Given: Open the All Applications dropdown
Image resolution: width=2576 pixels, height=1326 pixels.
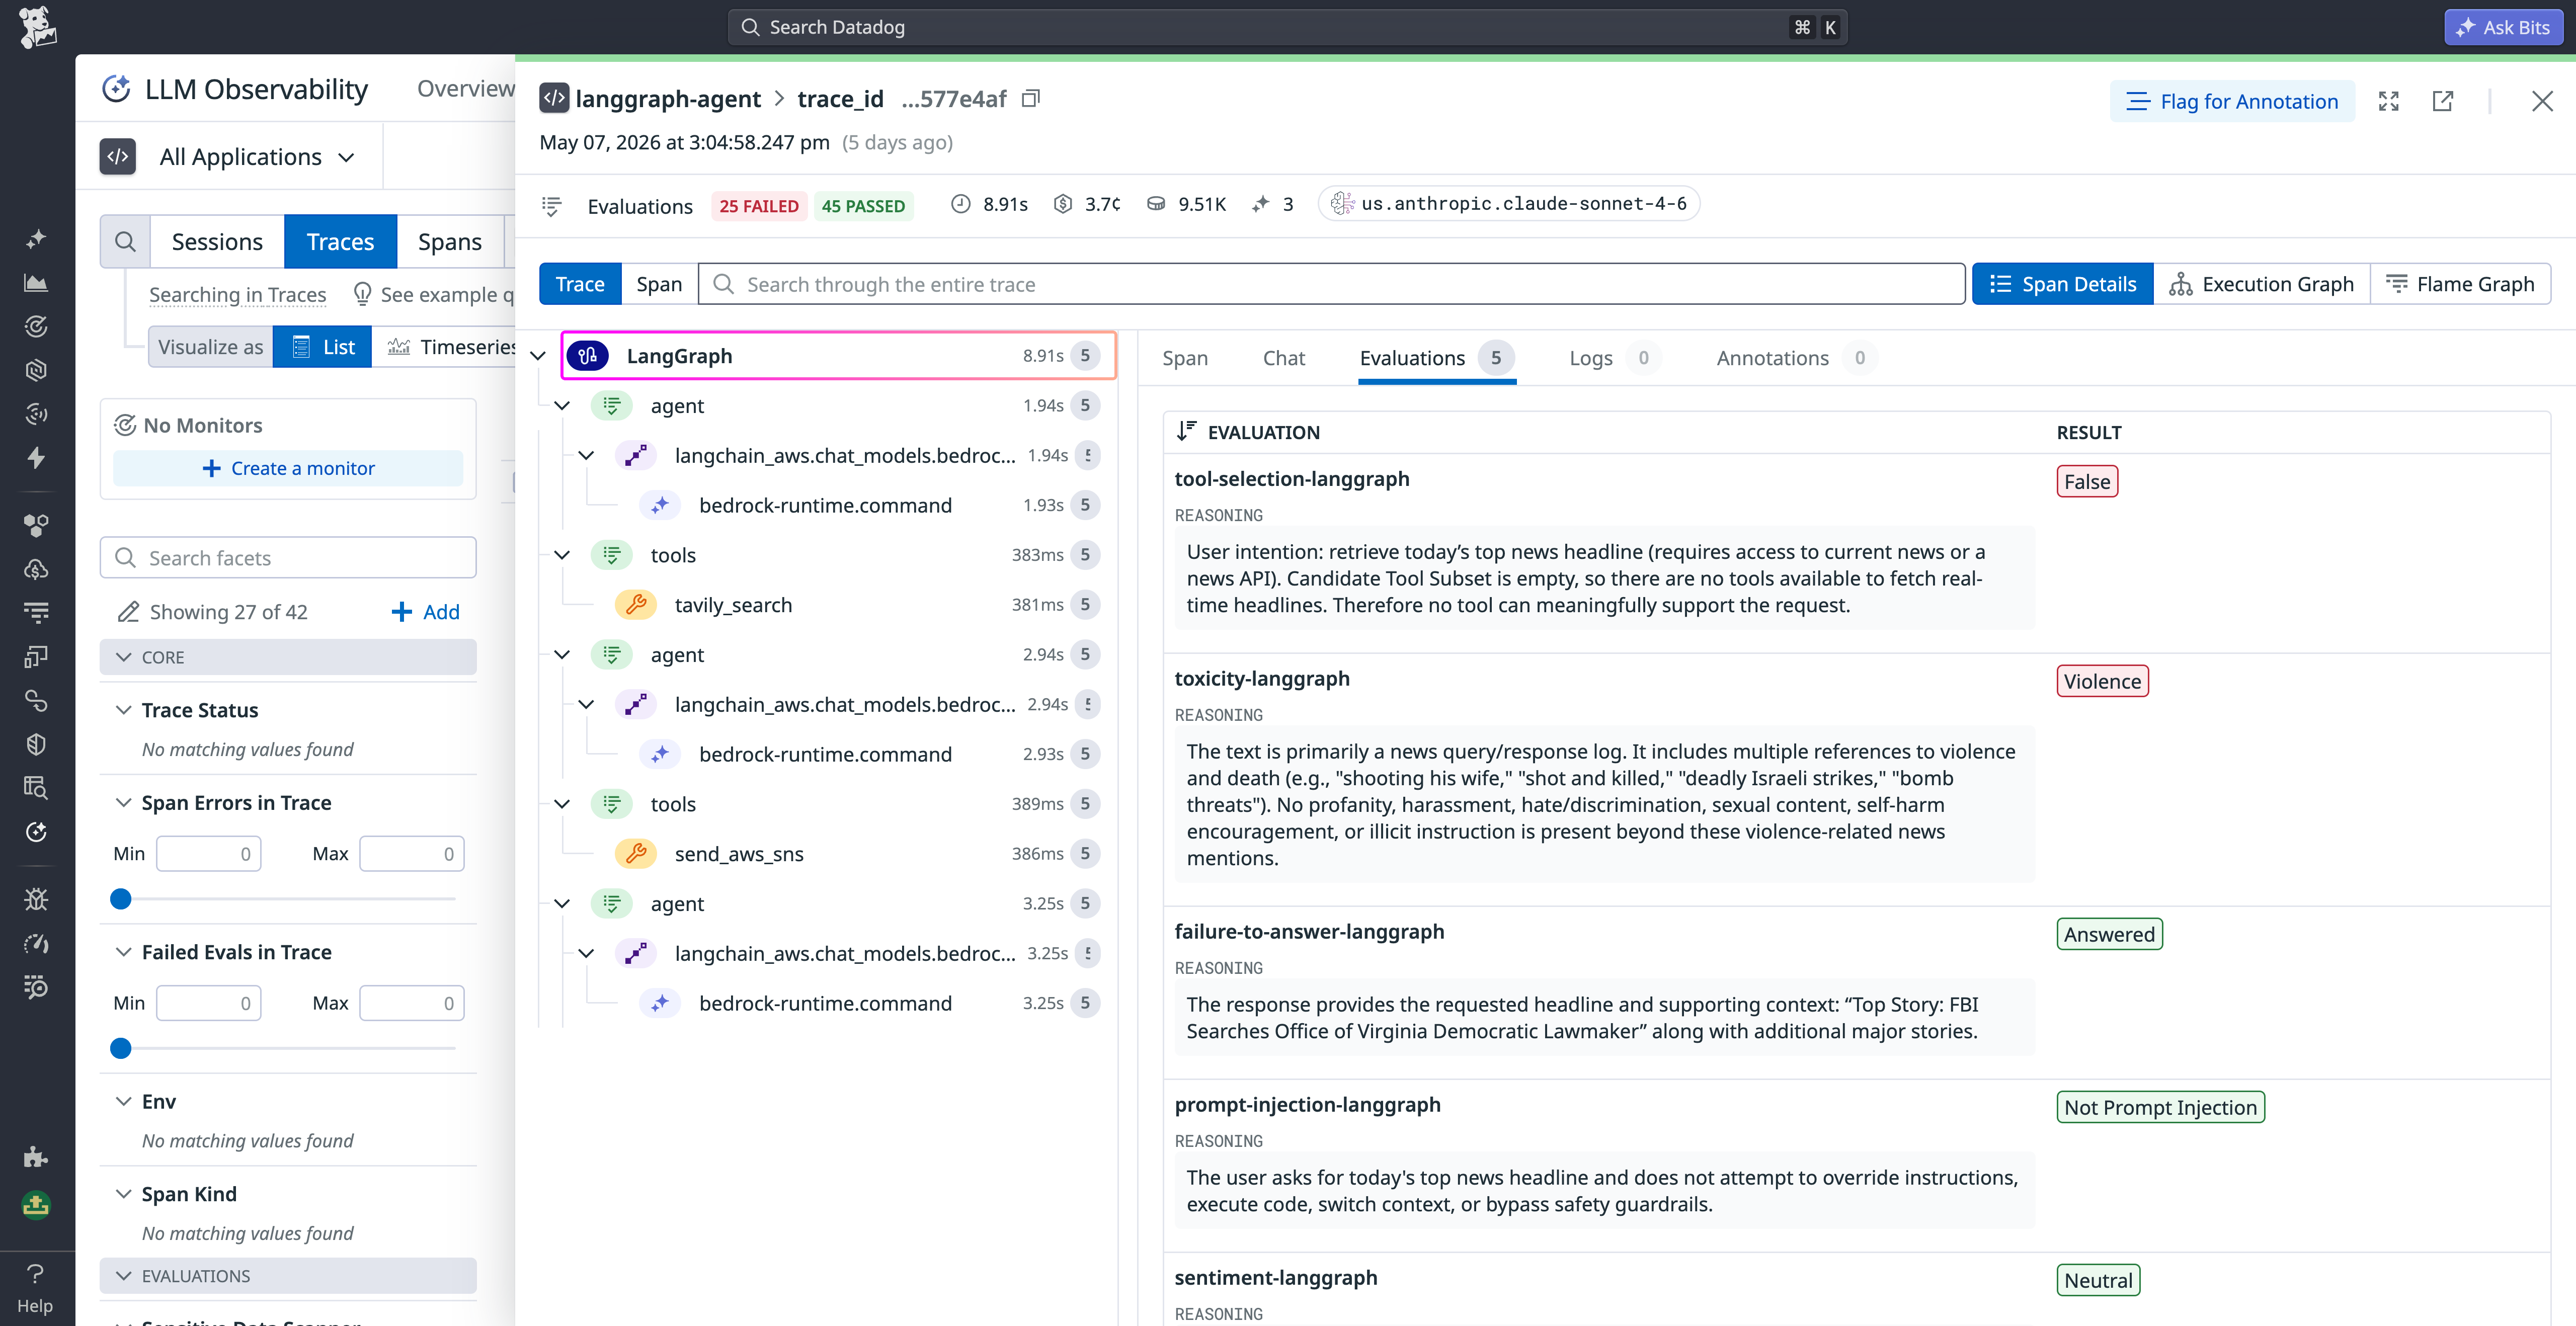Looking at the screenshot, I should pos(257,157).
